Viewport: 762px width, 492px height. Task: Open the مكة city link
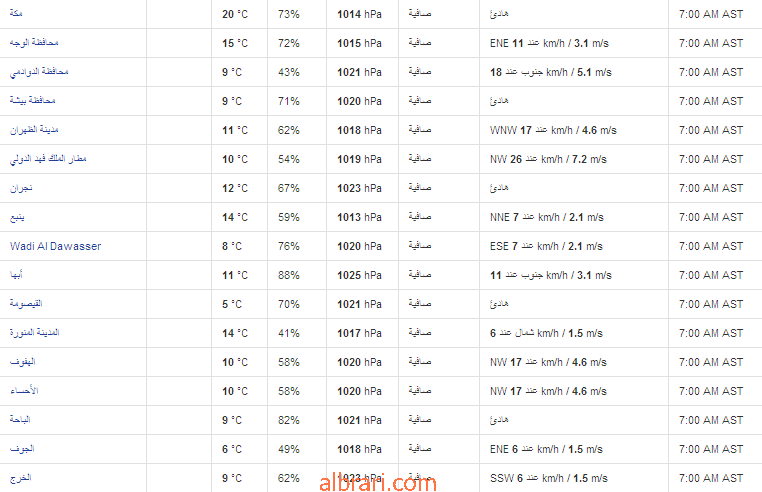click(17, 14)
